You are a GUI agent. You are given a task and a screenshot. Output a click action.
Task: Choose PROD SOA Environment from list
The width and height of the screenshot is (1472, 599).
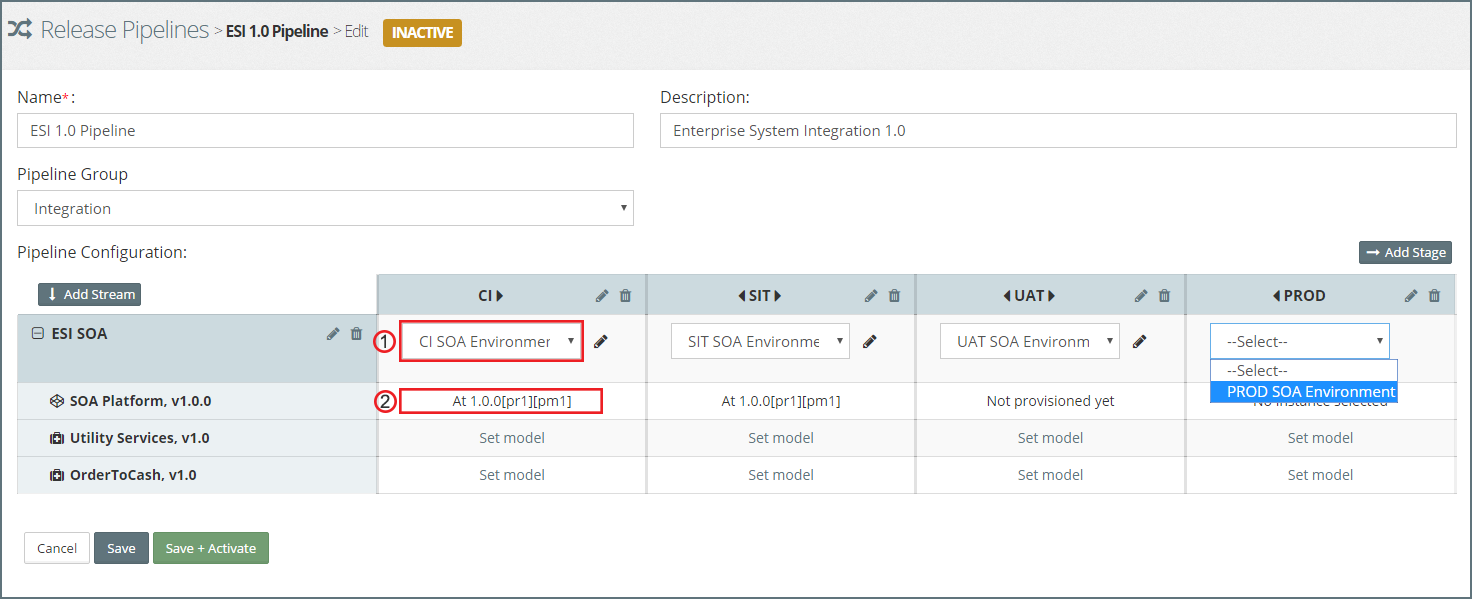[1303, 392]
